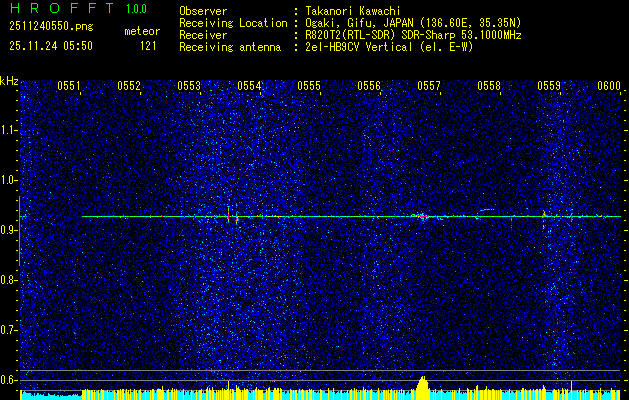Screen dimensions: 629x400
Task: Click the Receiving antenna label
Action: click(x=230, y=47)
